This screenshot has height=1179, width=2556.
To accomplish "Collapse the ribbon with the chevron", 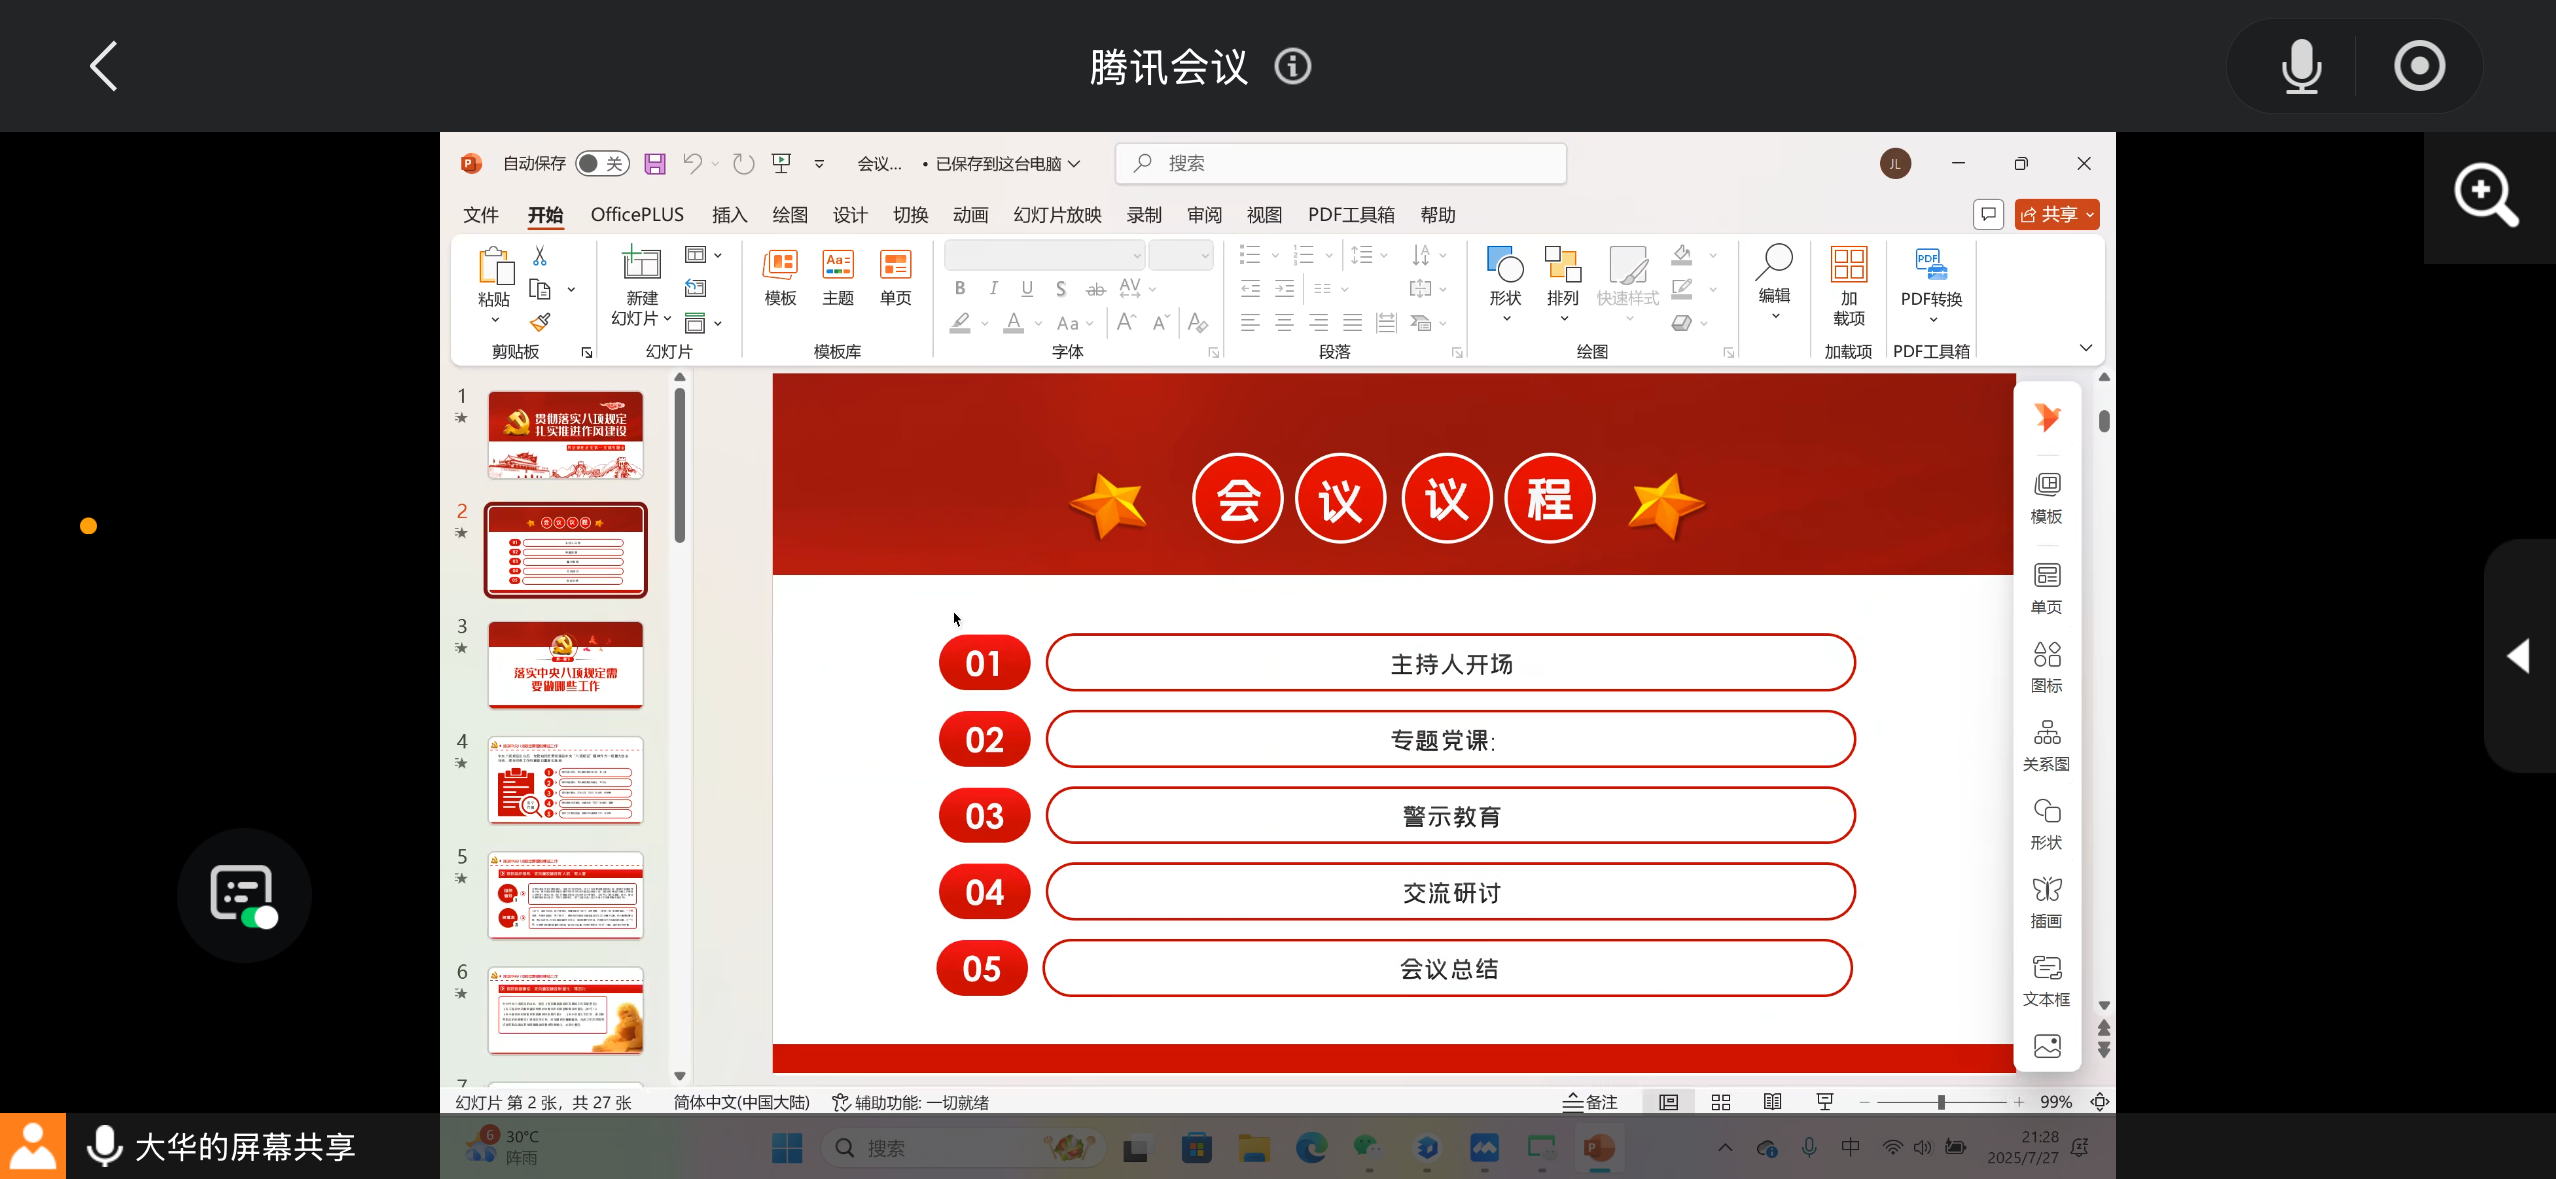I will (2085, 348).
